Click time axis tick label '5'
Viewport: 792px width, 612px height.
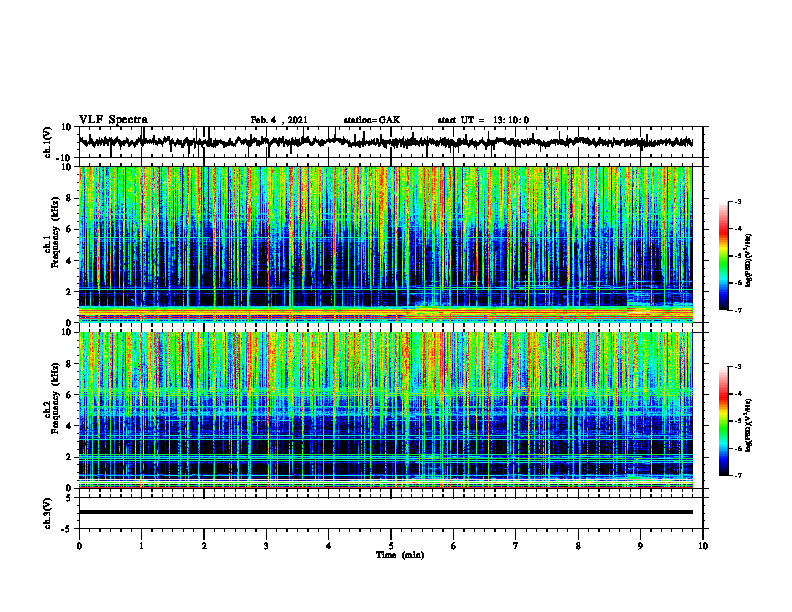coord(391,546)
